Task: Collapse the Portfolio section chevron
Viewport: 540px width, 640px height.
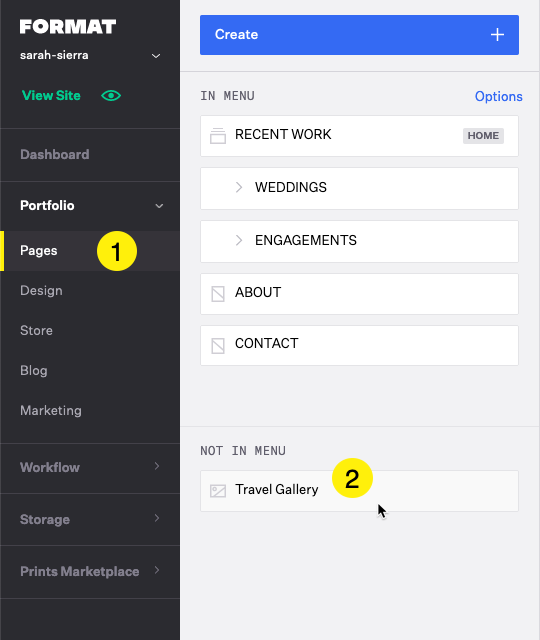Action: [x=159, y=206]
